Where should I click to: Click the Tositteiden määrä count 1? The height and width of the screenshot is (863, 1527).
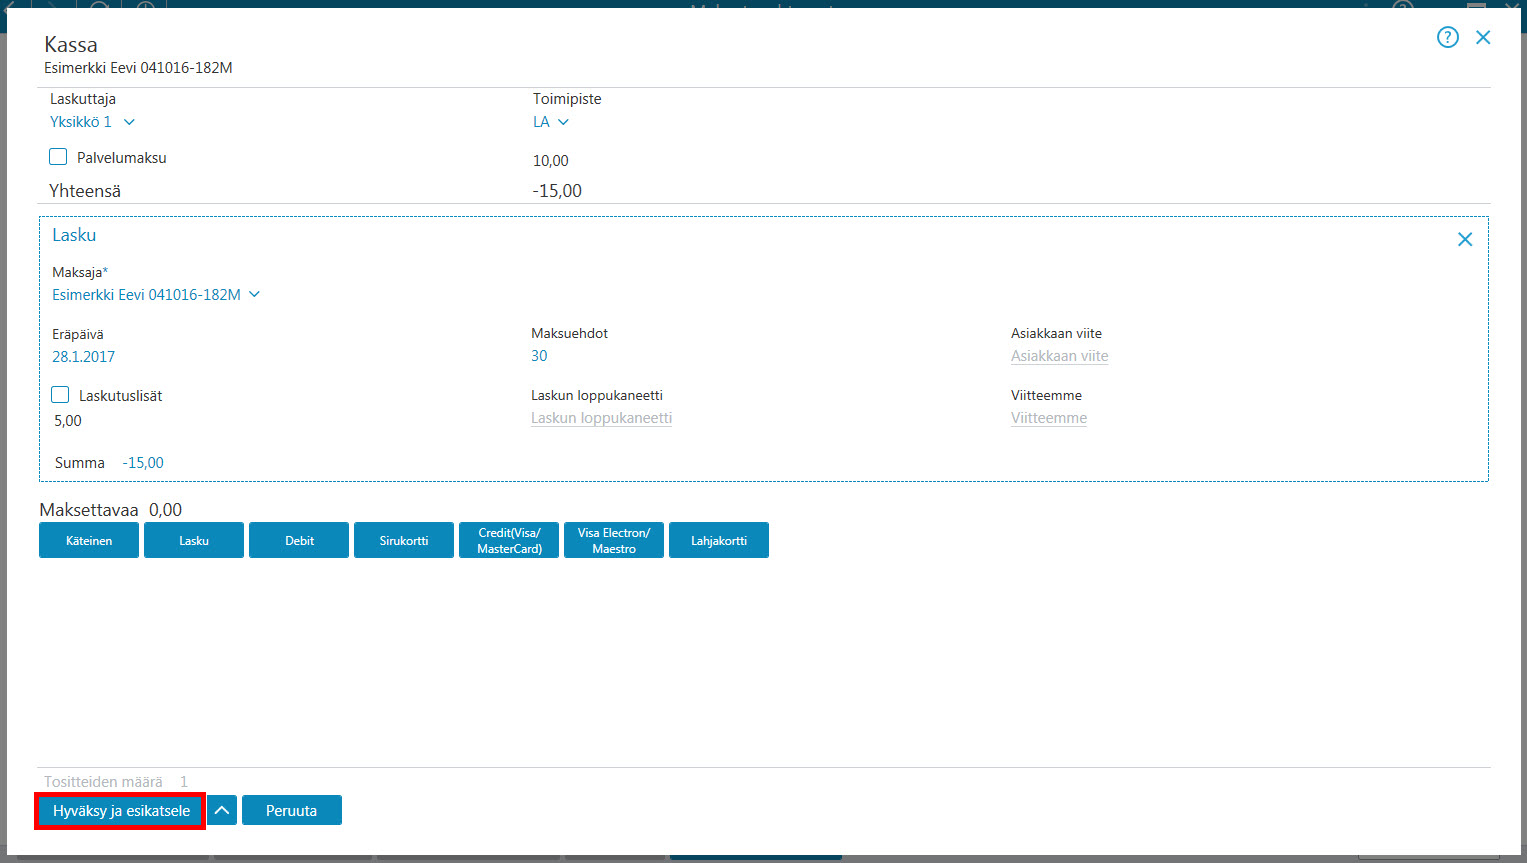point(184,782)
